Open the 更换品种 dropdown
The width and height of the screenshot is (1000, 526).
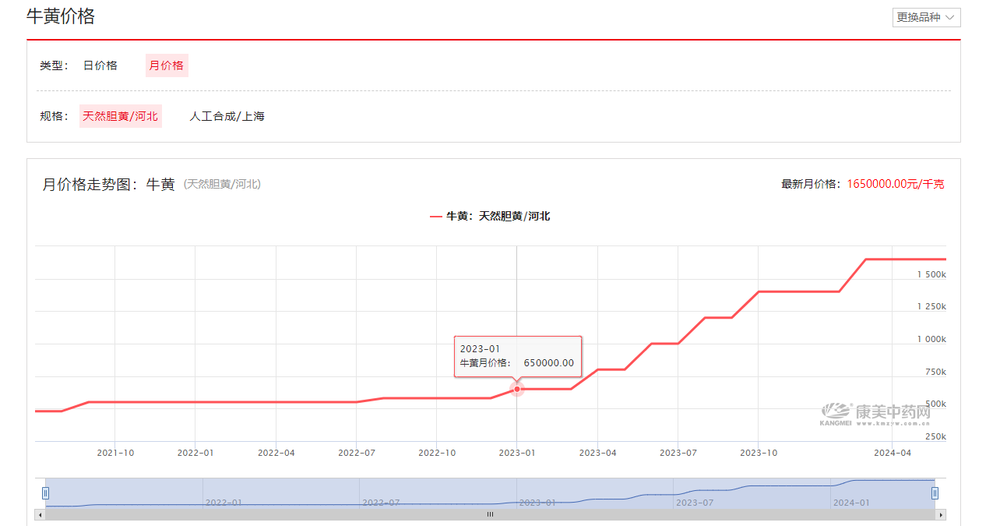point(925,17)
